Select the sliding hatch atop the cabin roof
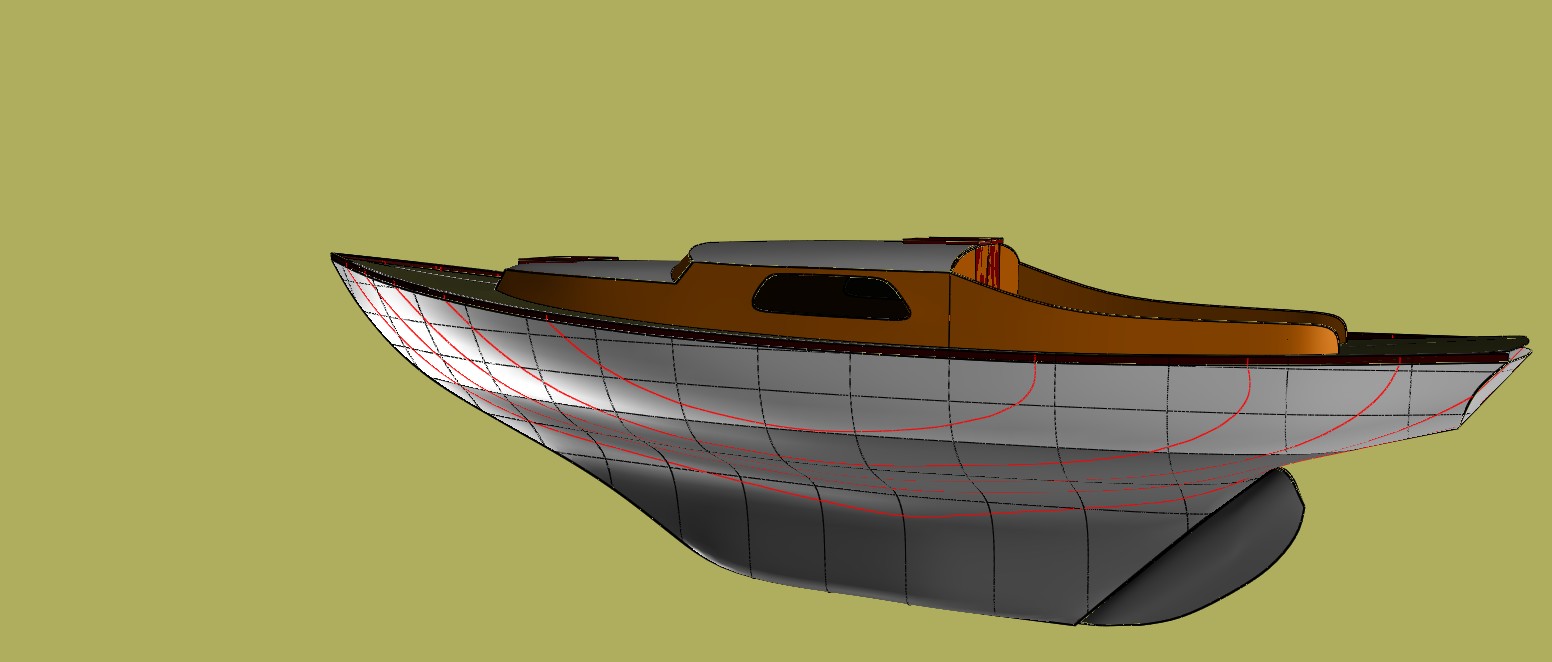The height and width of the screenshot is (662, 1552). click(940, 240)
